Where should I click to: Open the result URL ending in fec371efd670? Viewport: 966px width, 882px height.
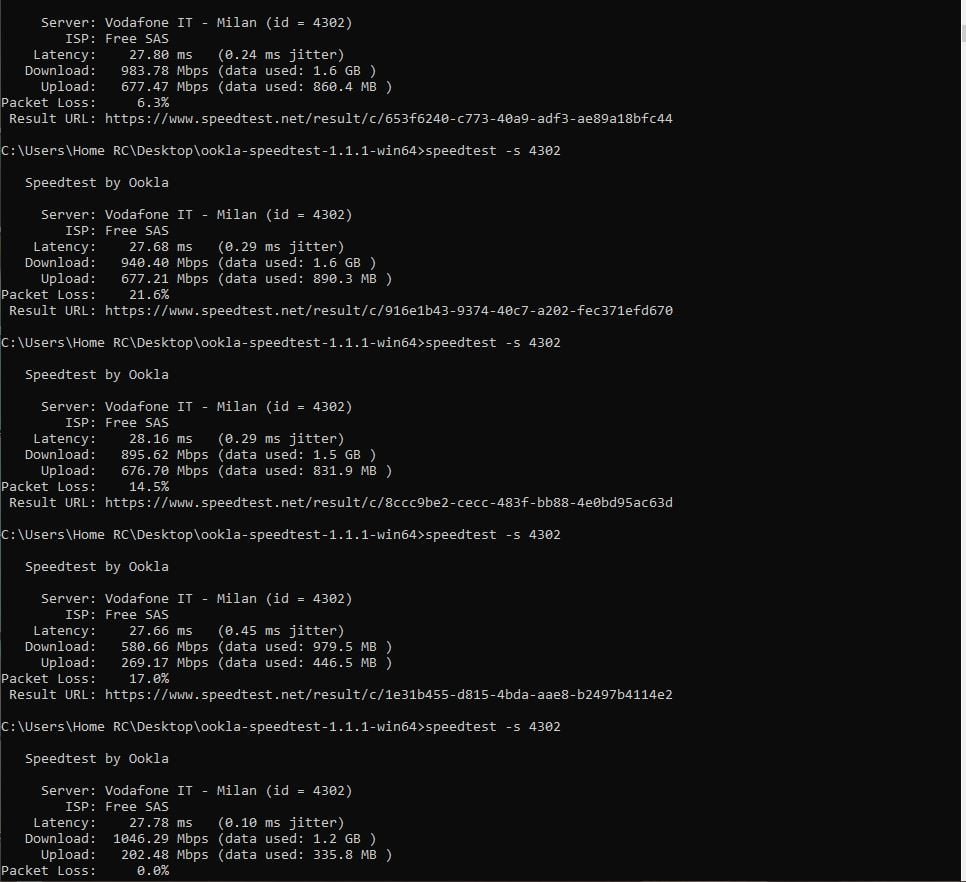pos(388,311)
